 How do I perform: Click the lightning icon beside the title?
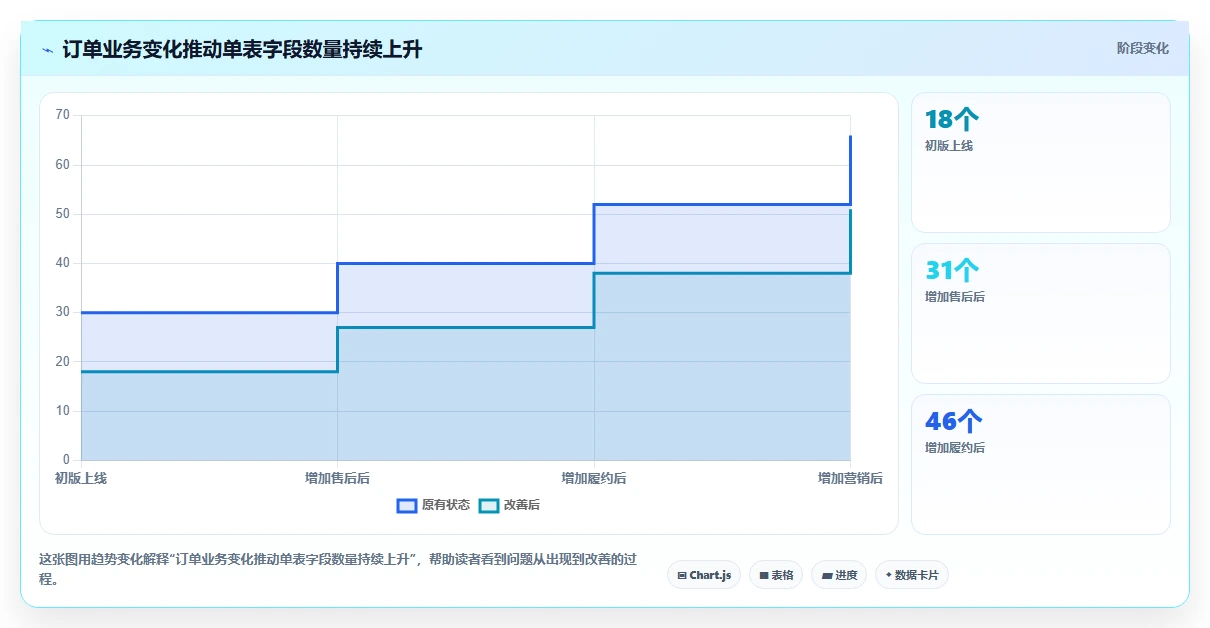pyautogui.click(x=47, y=49)
